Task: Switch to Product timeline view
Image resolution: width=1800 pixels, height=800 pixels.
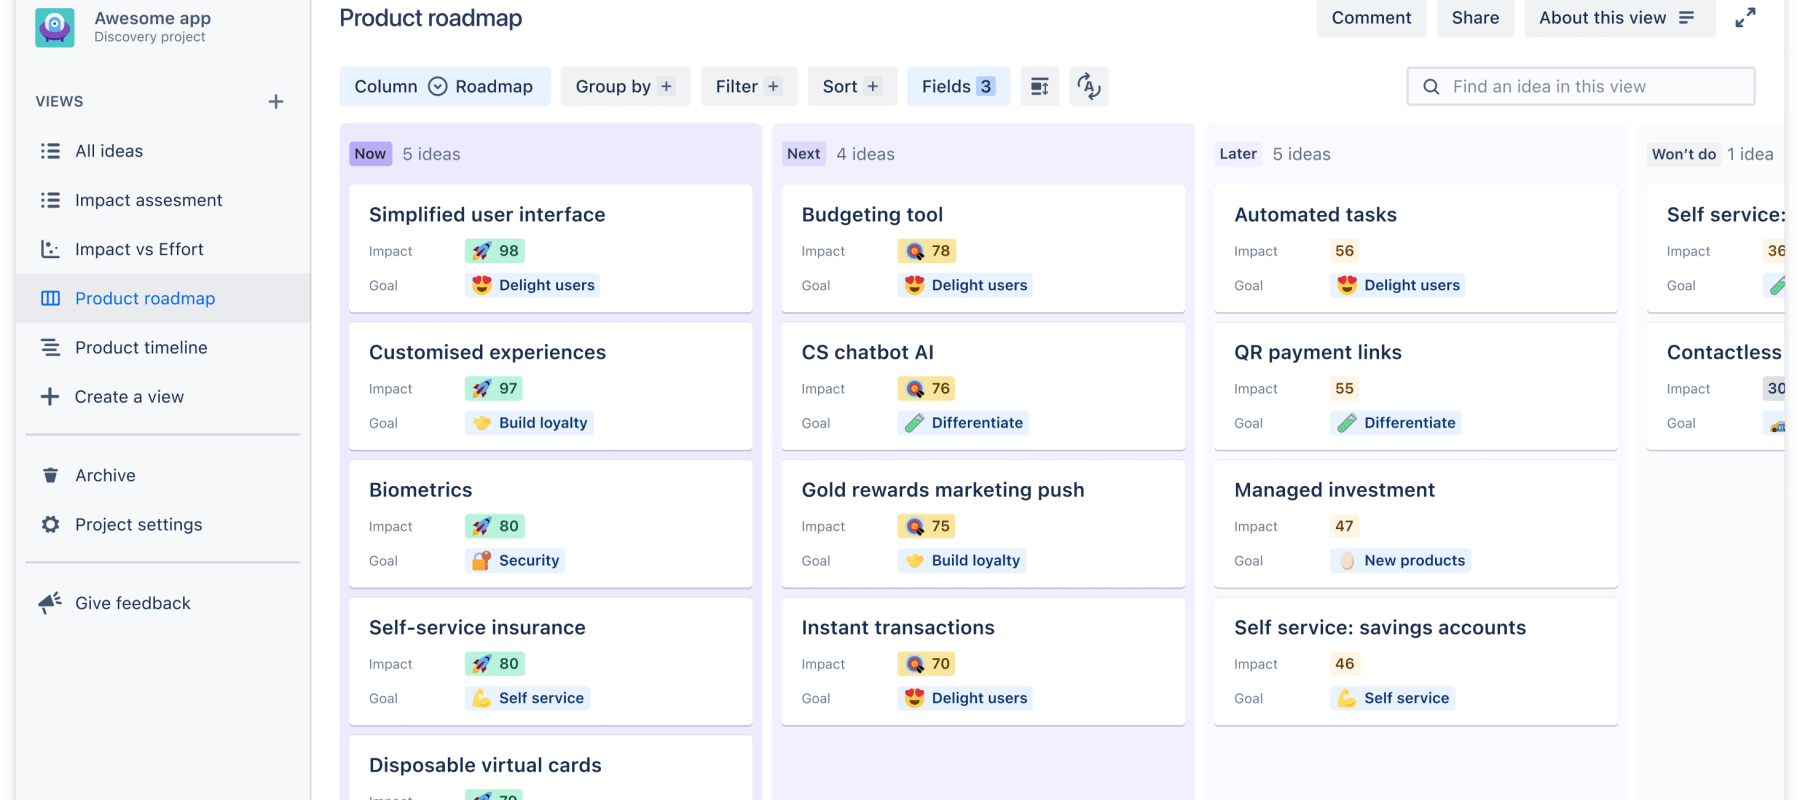Action: (141, 347)
